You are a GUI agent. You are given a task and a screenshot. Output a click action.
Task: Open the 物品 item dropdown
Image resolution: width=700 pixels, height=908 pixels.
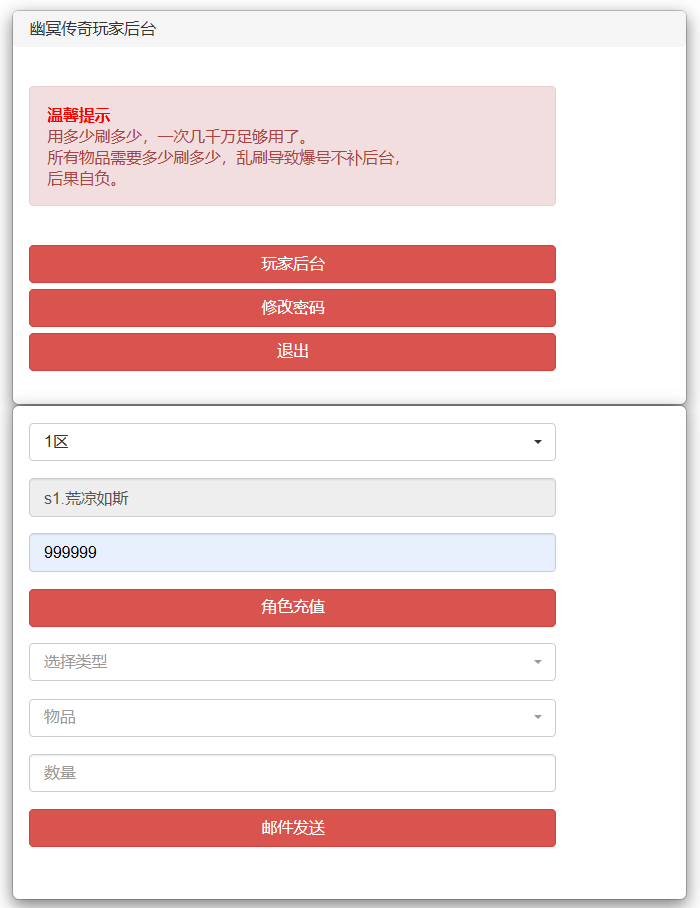click(x=292, y=718)
